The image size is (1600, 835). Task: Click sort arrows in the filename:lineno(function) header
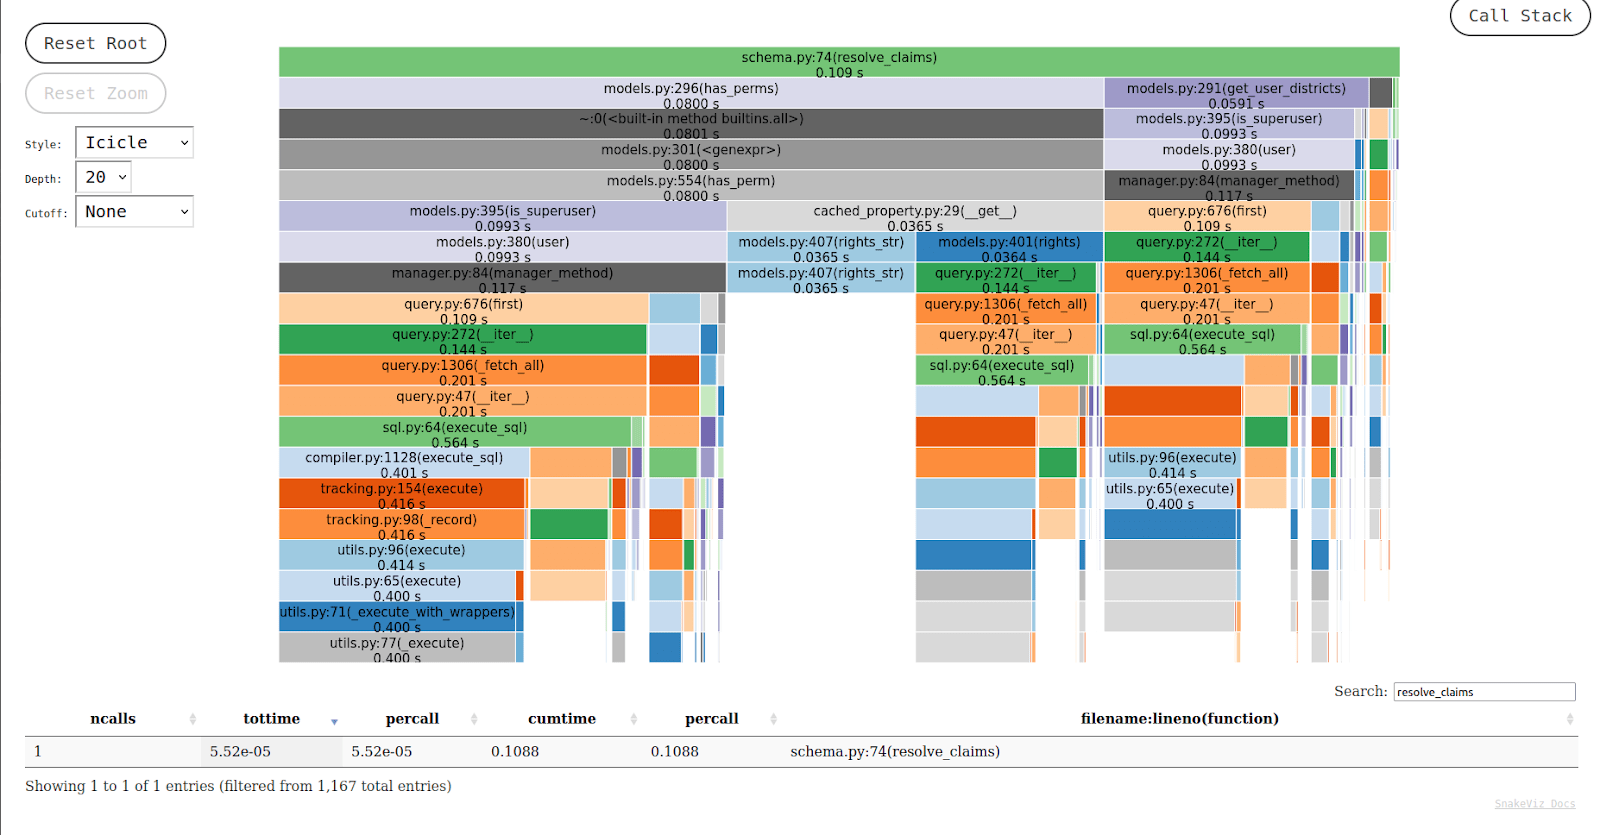[x=1570, y=719]
